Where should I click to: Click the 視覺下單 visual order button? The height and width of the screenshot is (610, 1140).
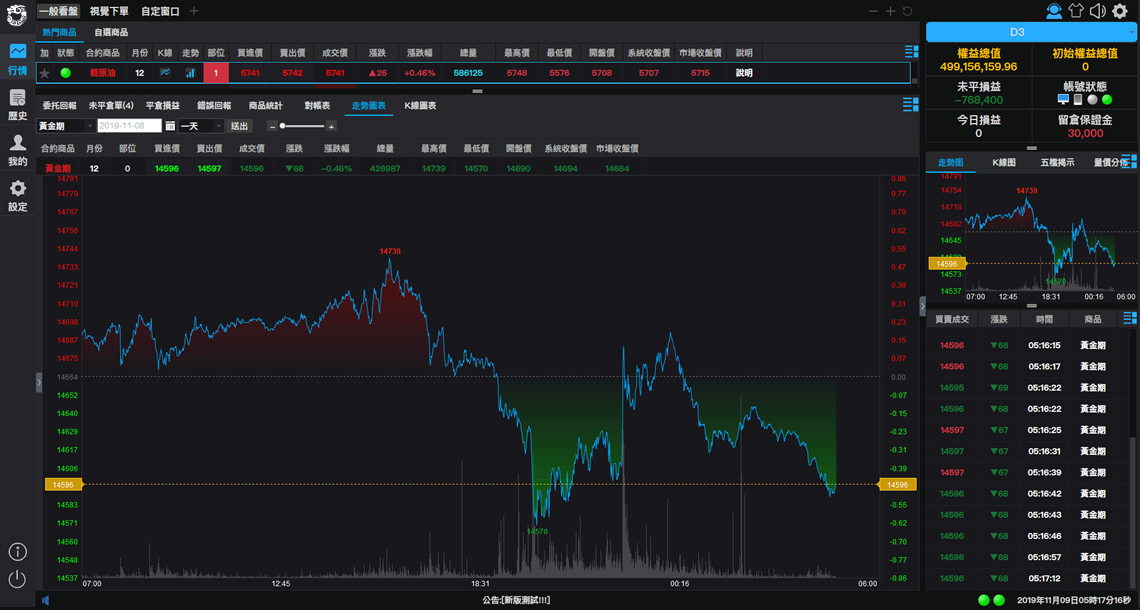pyautogui.click(x=108, y=11)
